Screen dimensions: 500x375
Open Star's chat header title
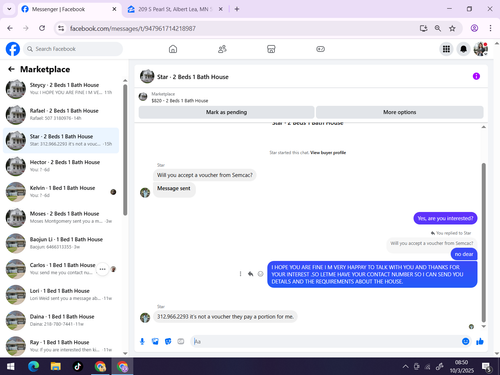pos(193,77)
